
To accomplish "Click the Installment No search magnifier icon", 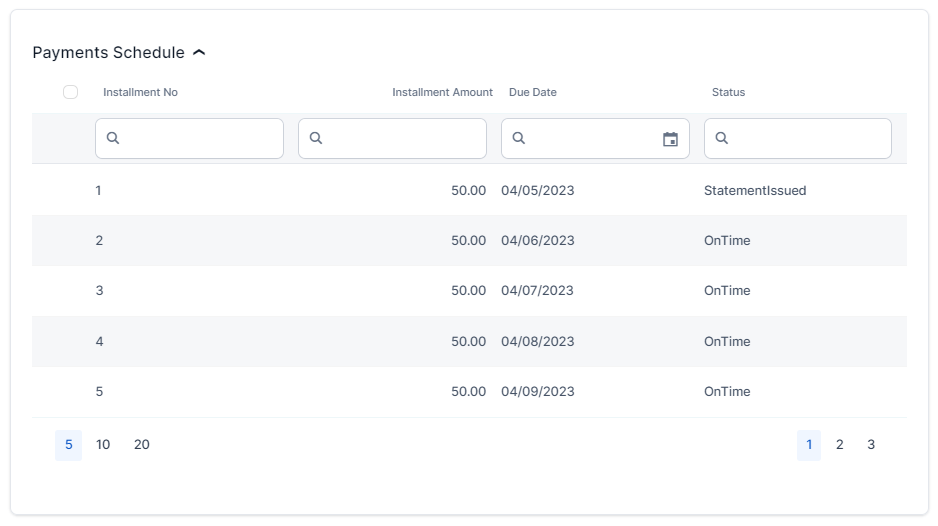I will point(113,139).
